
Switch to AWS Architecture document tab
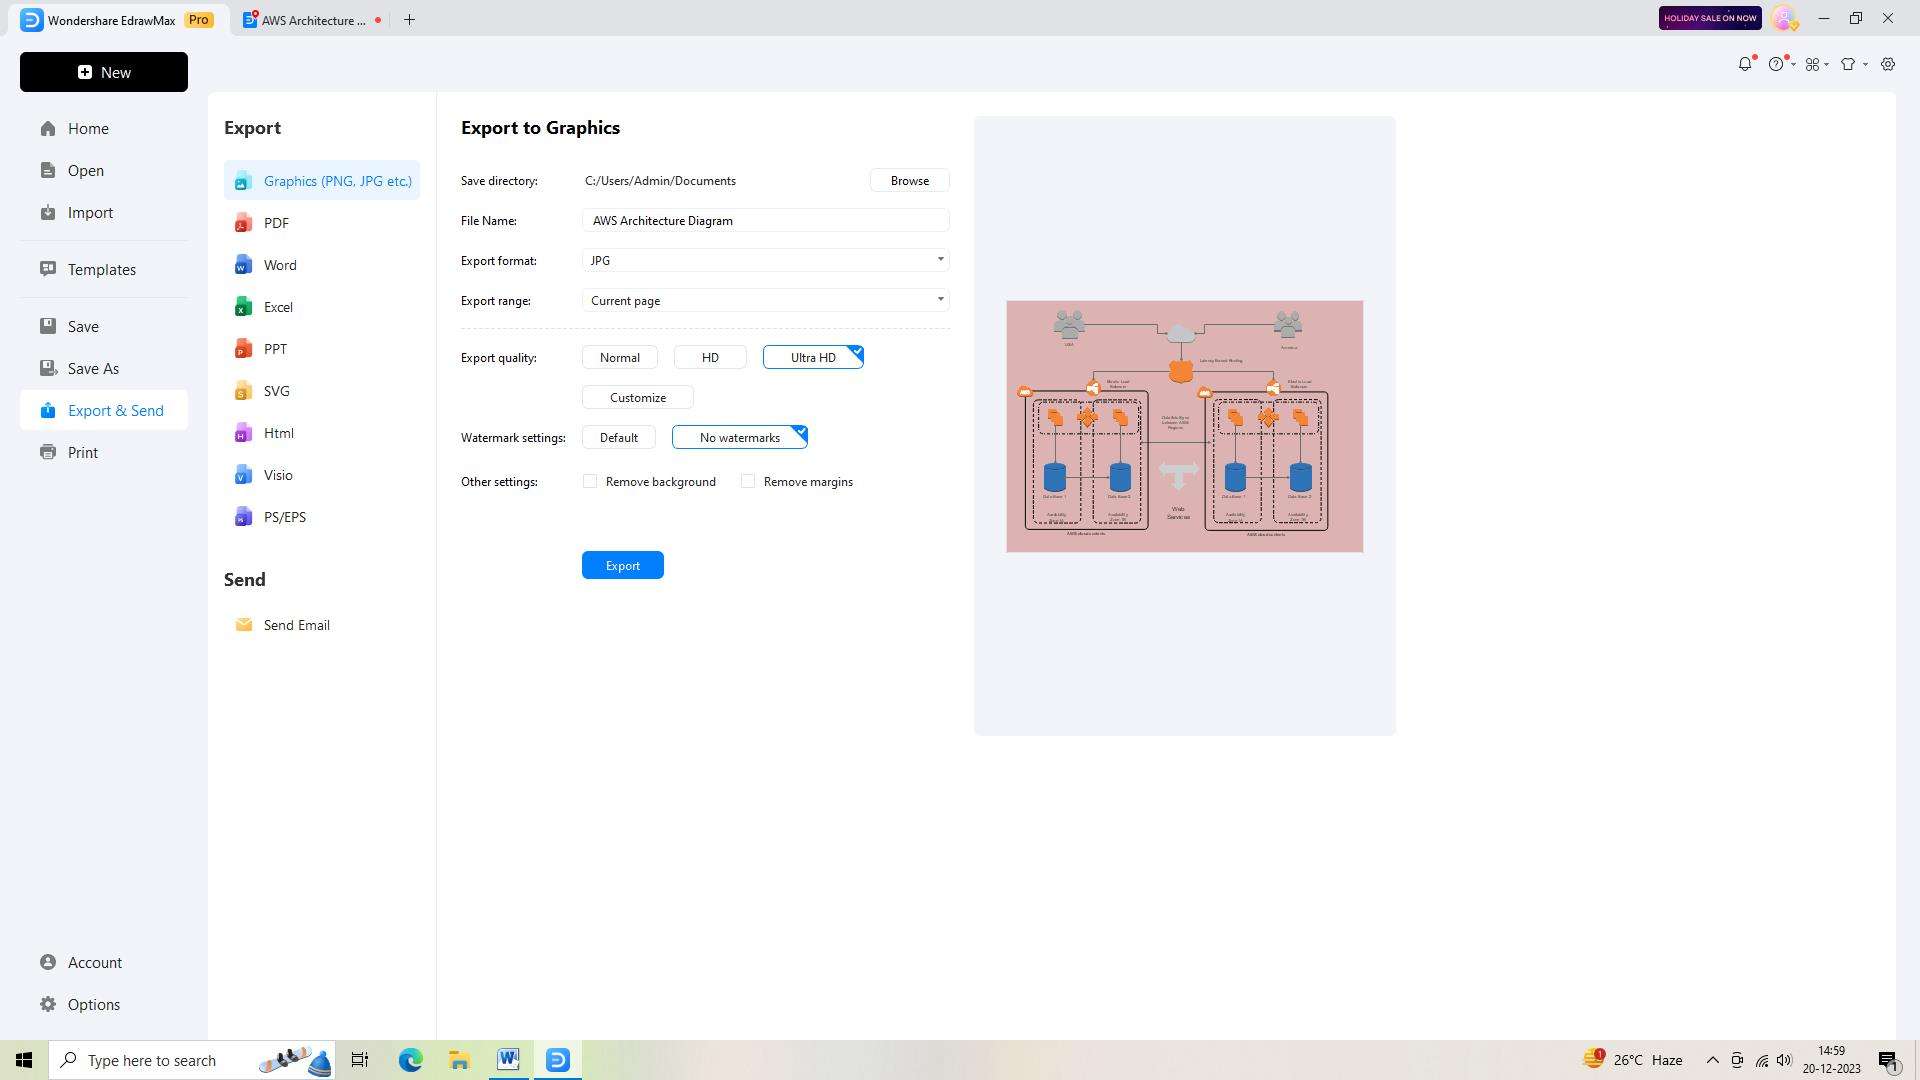[x=313, y=20]
